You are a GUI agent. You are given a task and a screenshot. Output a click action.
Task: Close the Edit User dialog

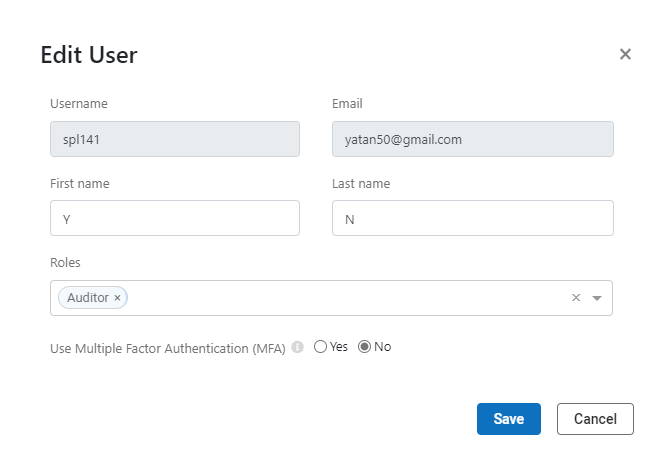pos(625,54)
